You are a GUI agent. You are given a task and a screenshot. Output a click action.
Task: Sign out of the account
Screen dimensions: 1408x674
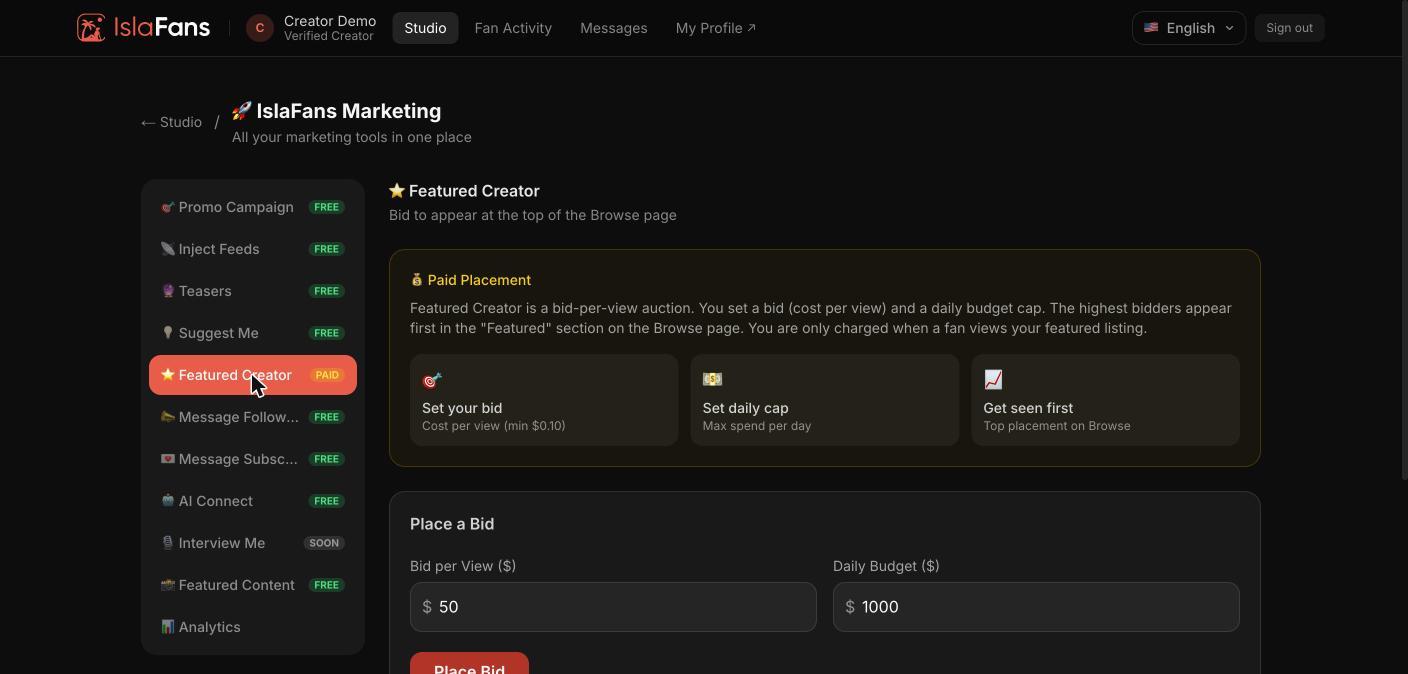pyautogui.click(x=1289, y=28)
